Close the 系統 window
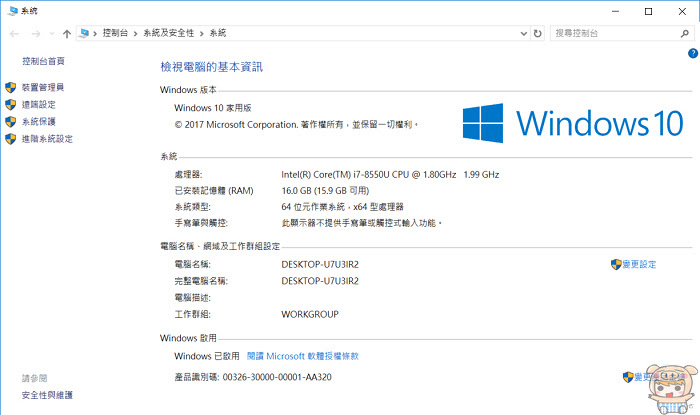Image resolution: width=700 pixels, height=415 pixels. pos(682,11)
